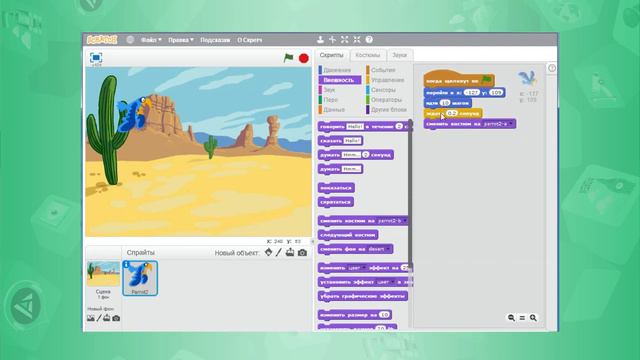The width and height of the screenshot is (640, 360).
Task: Click the Scratch logo in menu bar
Action: (x=102, y=40)
